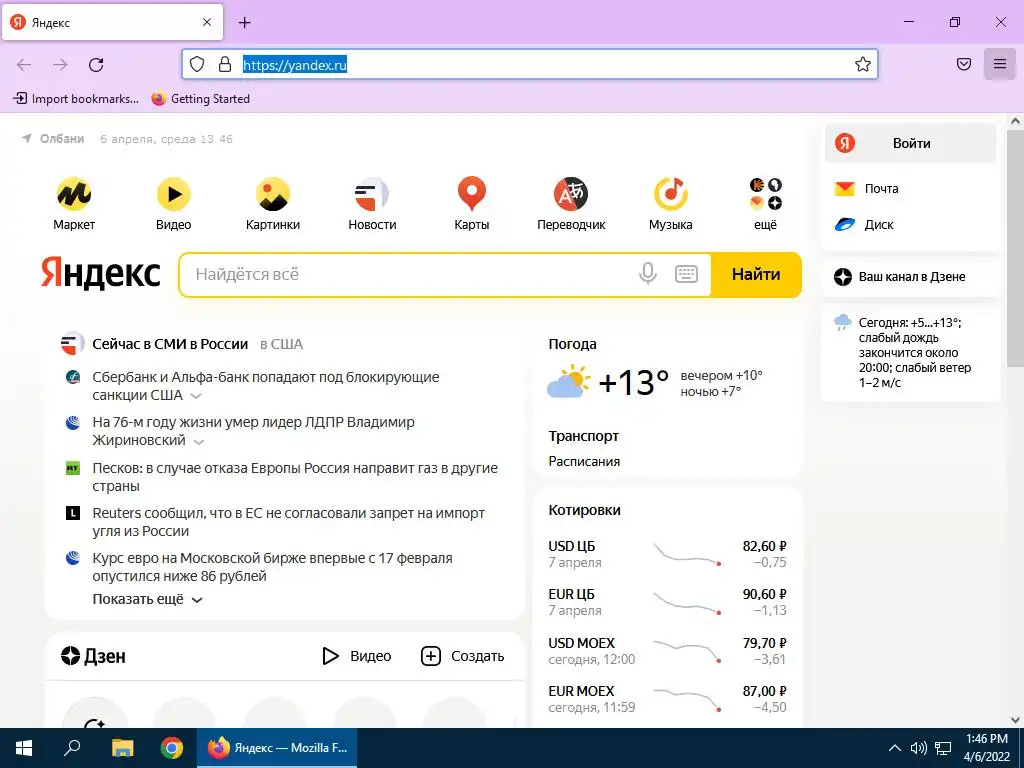The height and width of the screenshot is (768, 1024).
Task: Open the +13° weather temperature
Action: pos(633,383)
